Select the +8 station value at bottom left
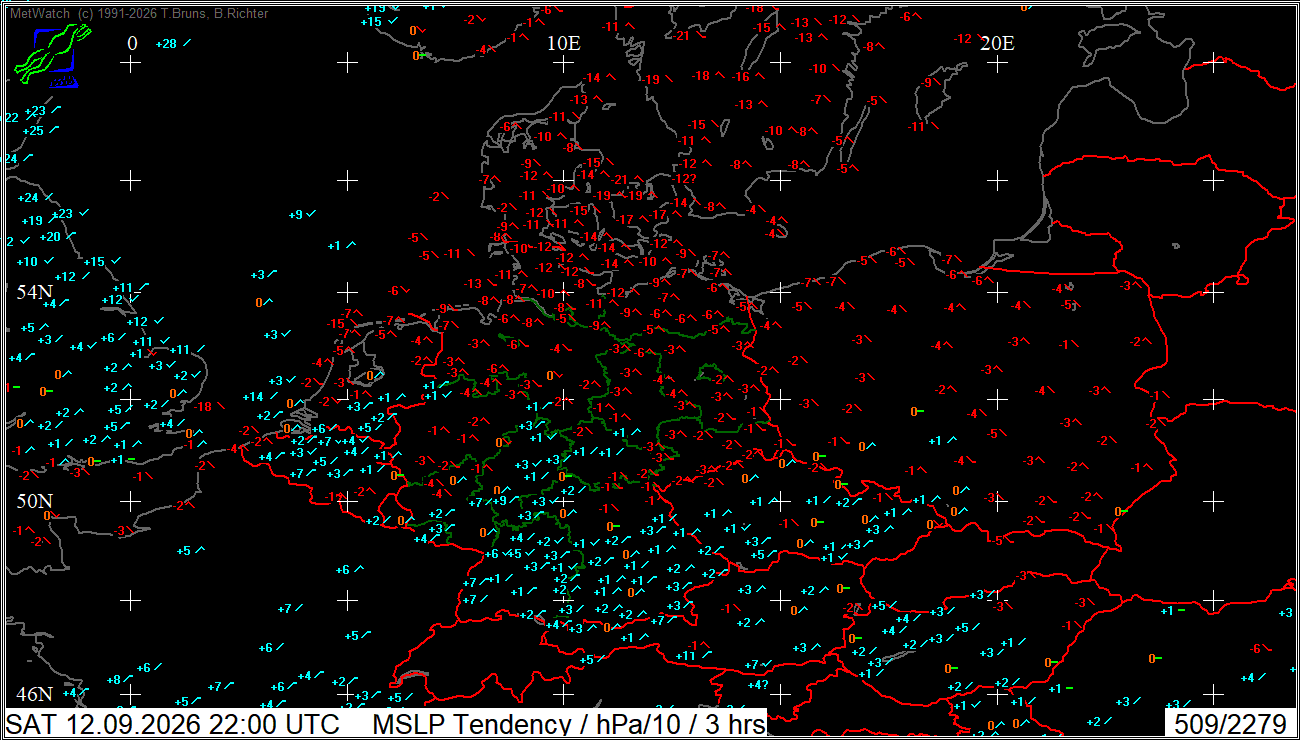The image size is (1300, 740). click(113, 680)
